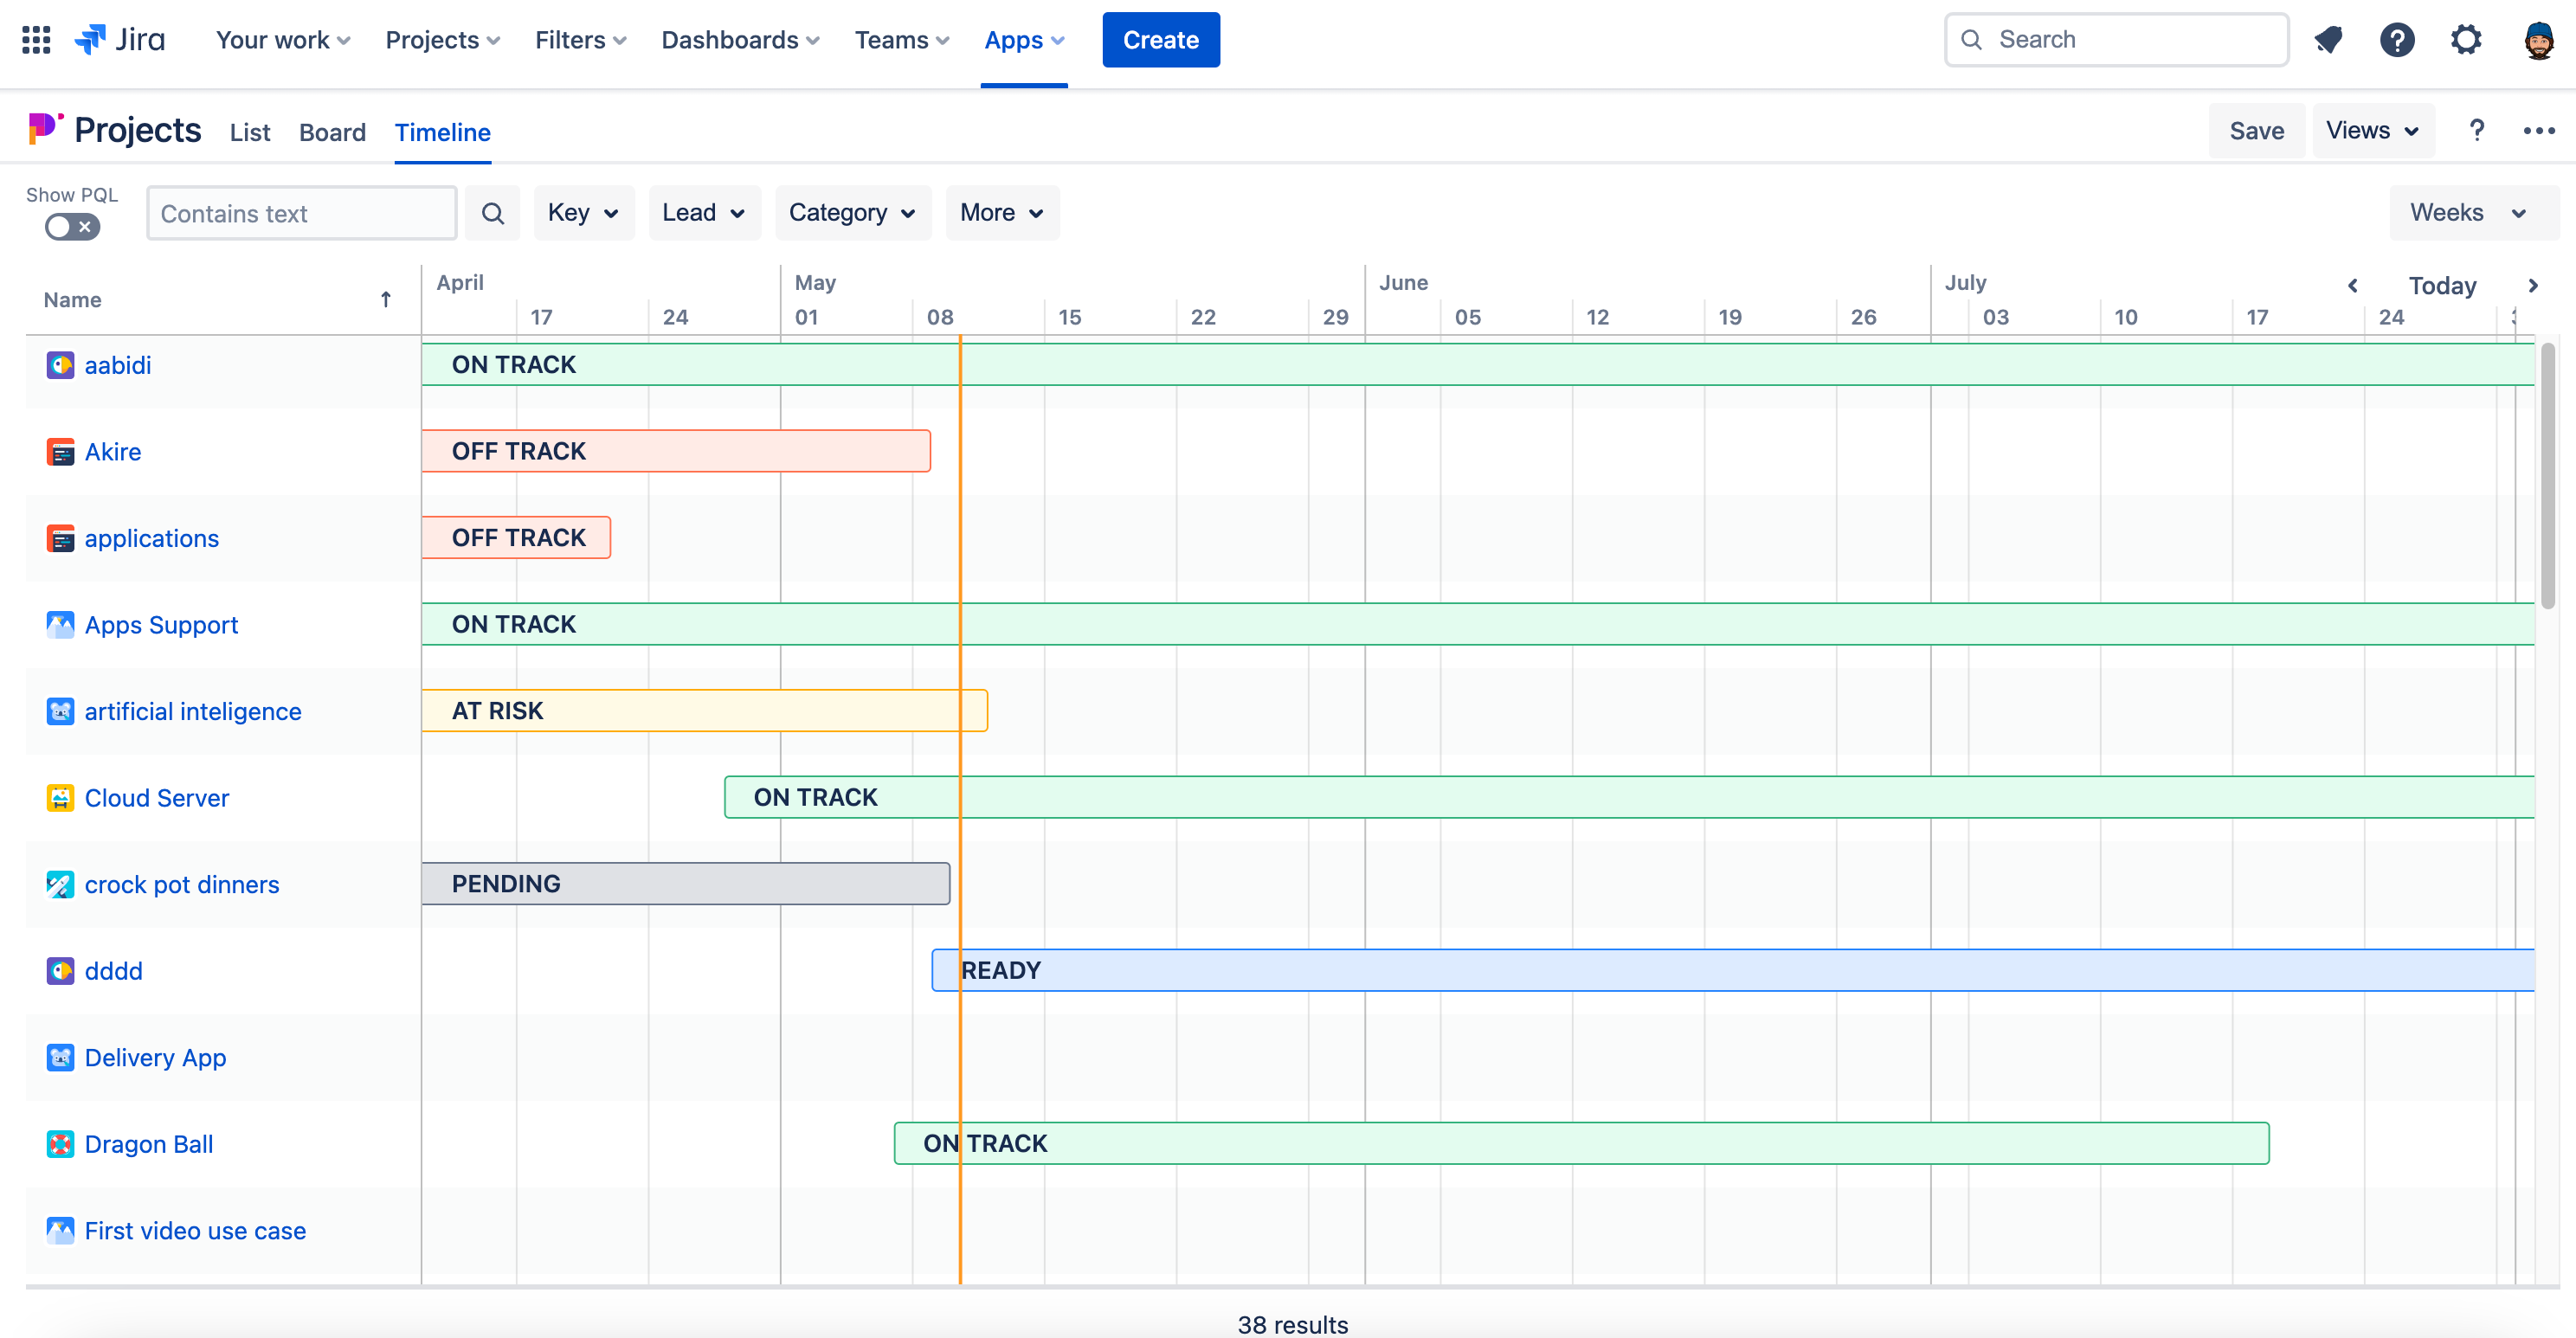Open the Apps menu
The width and height of the screenshot is (2576, 1338).
(x=1023, y=40)
